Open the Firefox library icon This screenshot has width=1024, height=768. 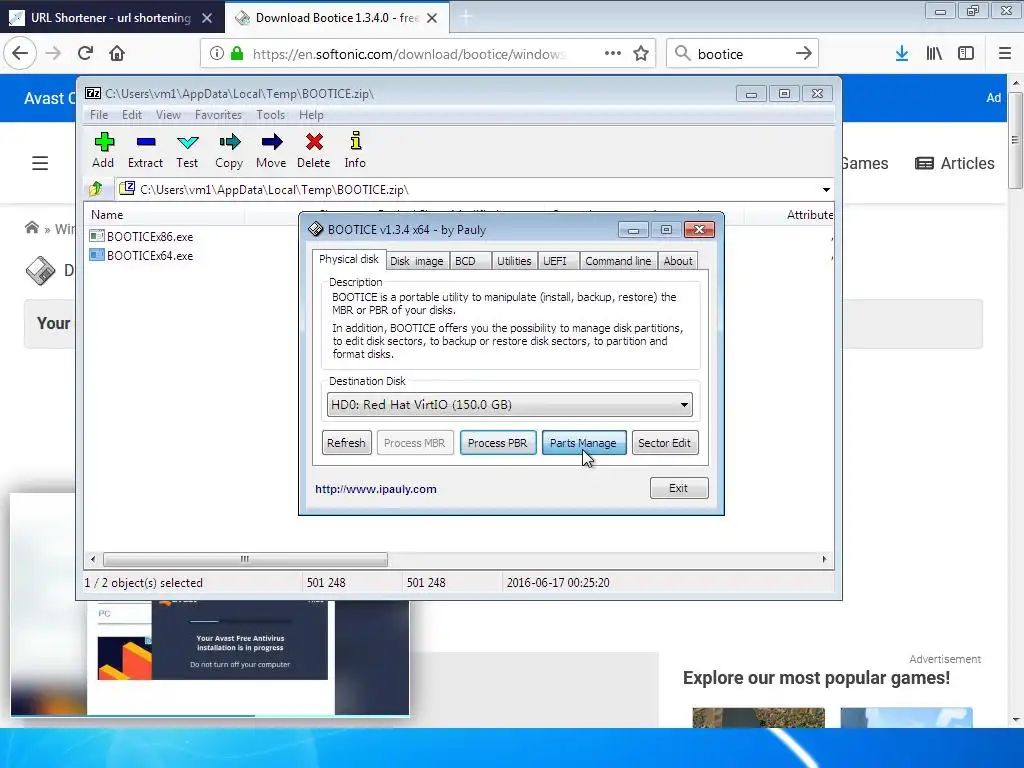click(x=934, y=54)
